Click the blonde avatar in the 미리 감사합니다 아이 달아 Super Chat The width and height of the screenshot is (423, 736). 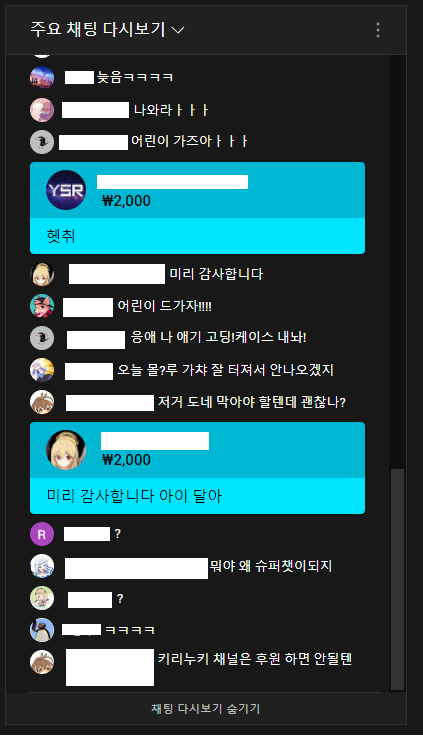(66, 450)
